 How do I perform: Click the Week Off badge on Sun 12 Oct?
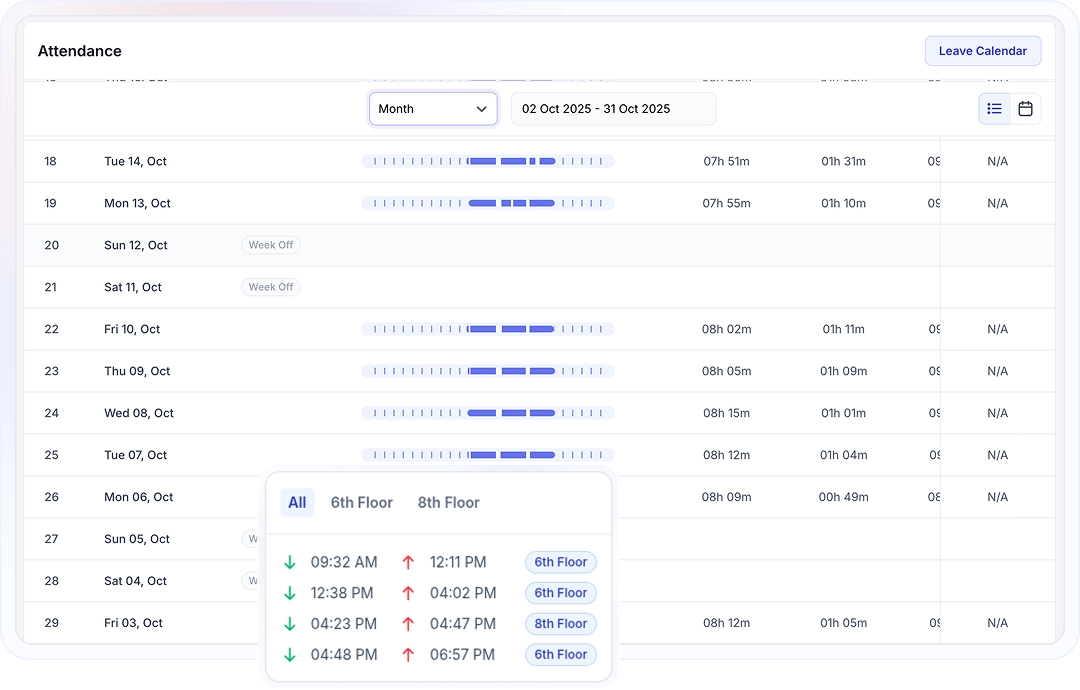(270, 244)
